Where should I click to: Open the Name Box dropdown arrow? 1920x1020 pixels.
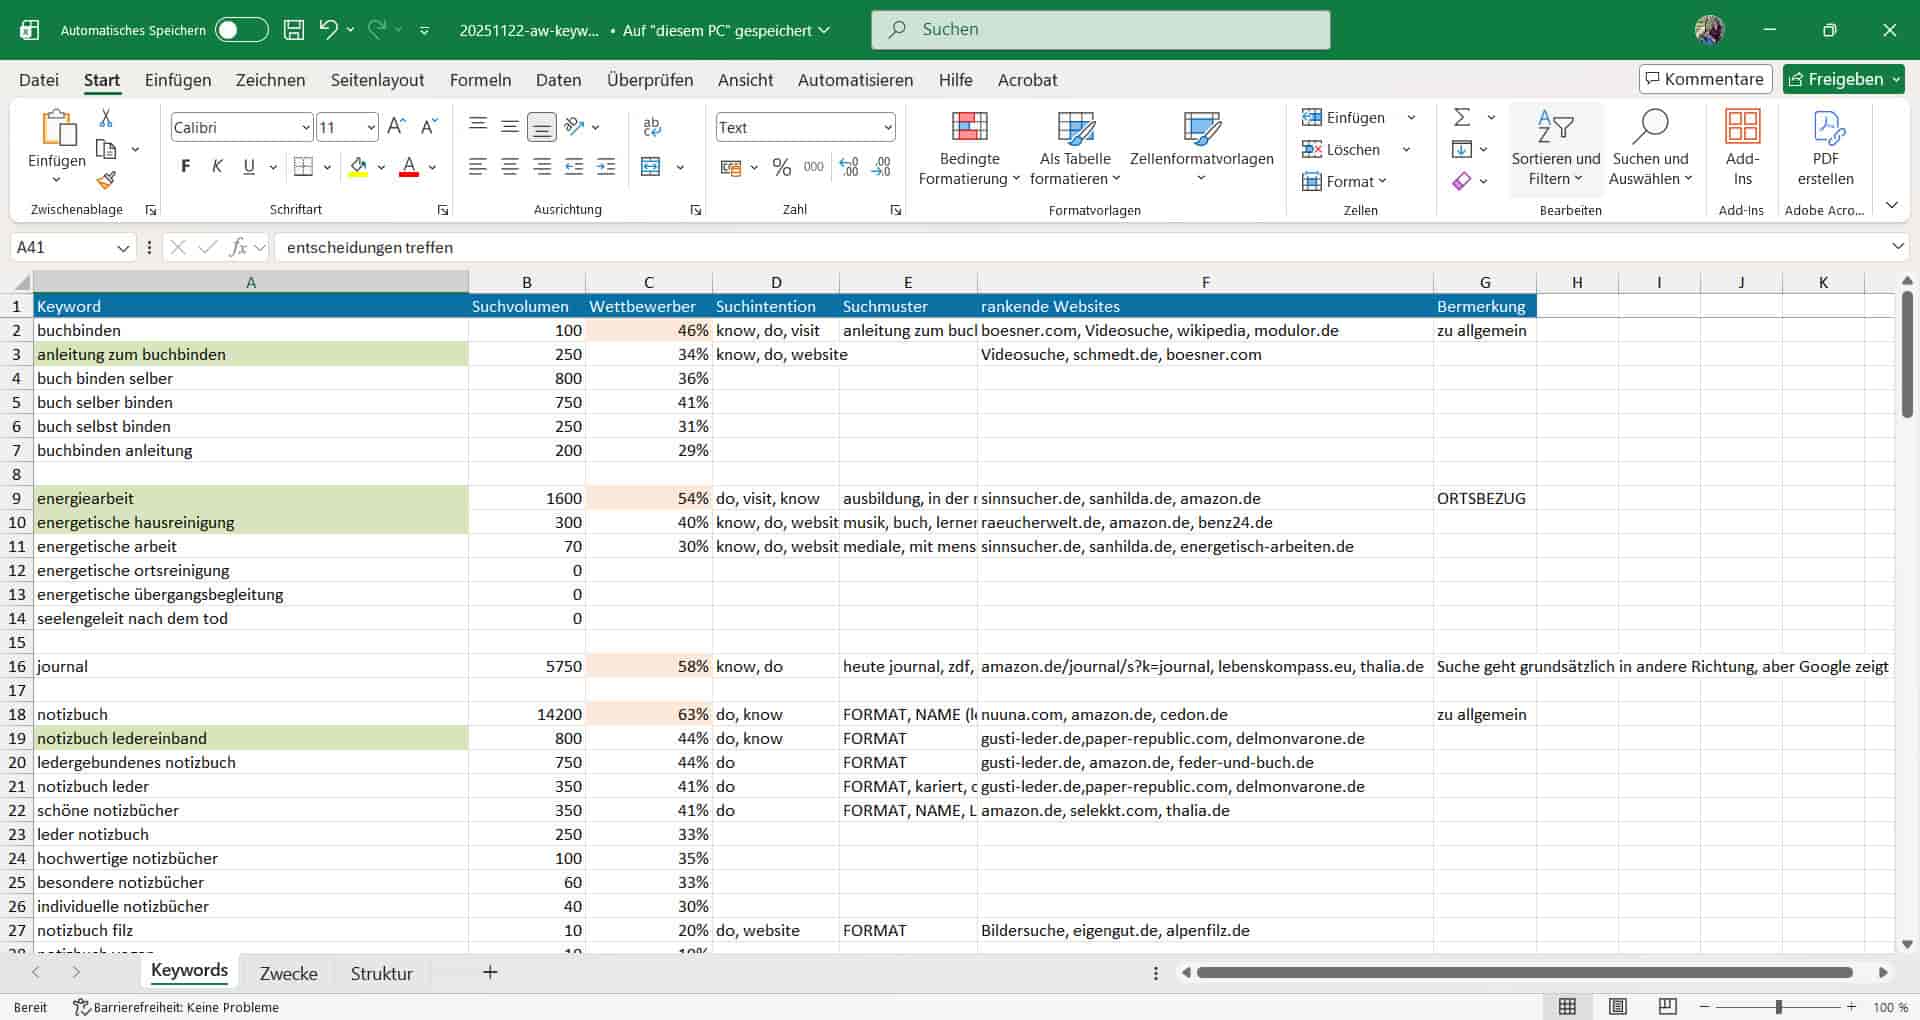tap(123, 247)
